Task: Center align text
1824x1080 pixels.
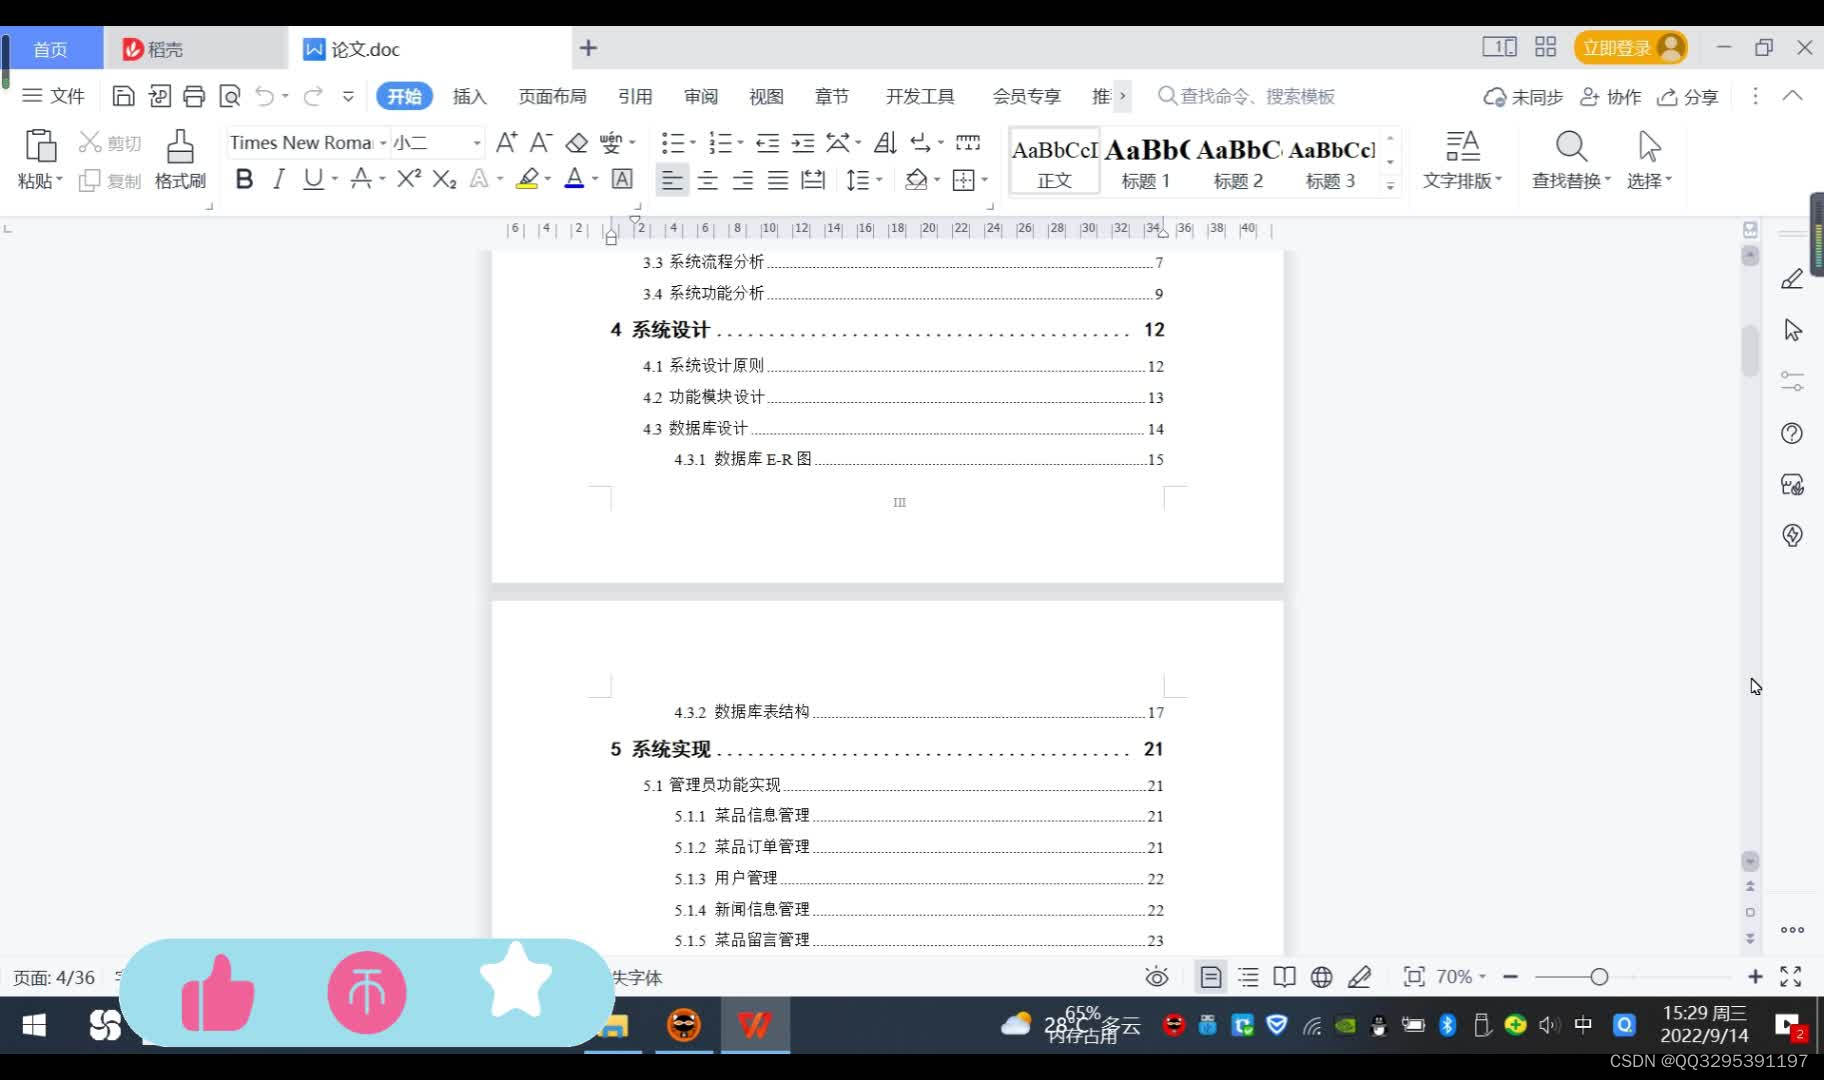Action: (x=708, y=180)
